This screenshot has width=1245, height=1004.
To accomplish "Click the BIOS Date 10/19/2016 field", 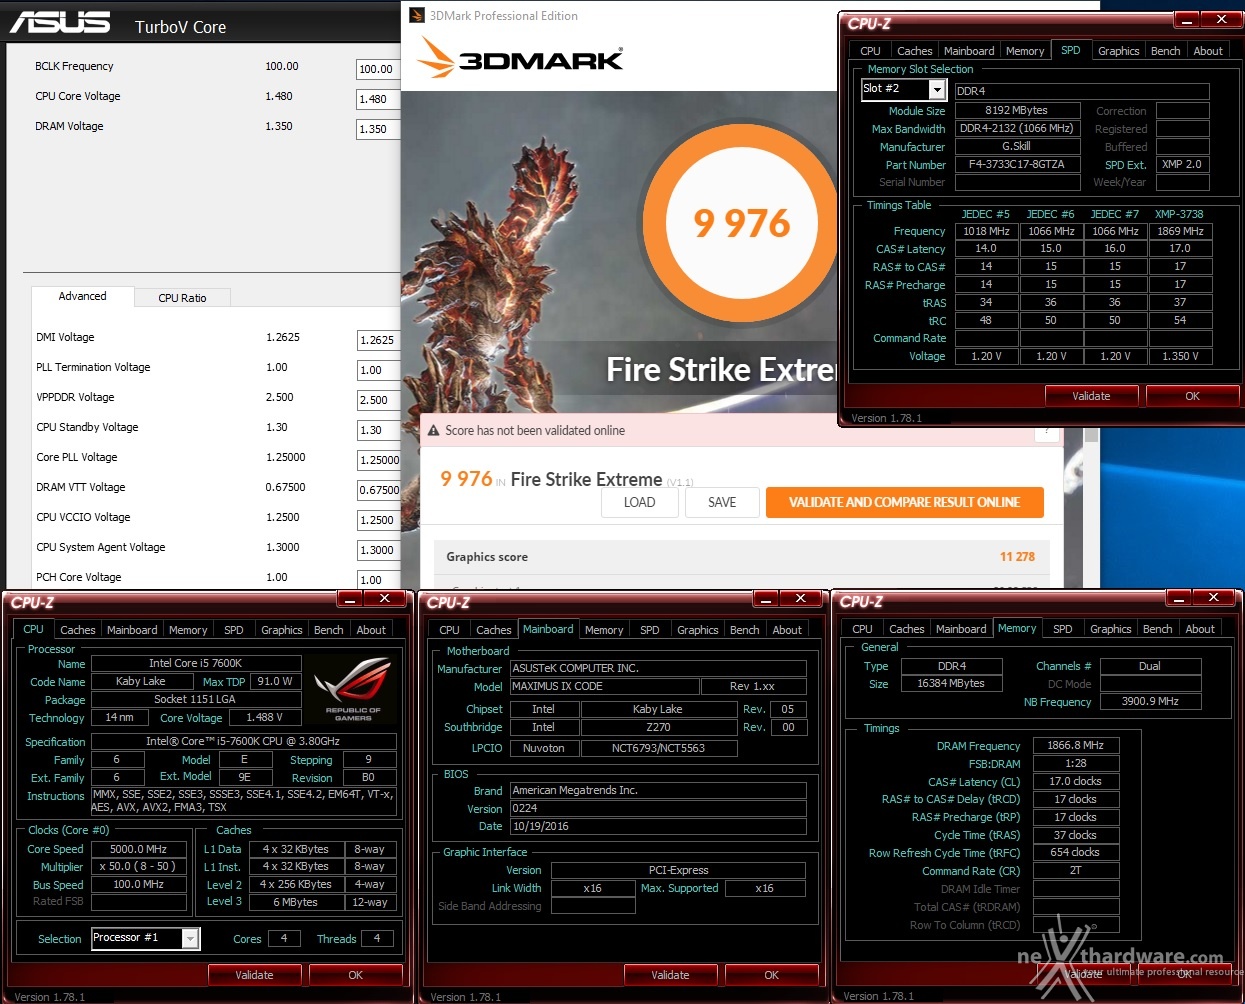I will pyautogui.click(x=658, y=827).
